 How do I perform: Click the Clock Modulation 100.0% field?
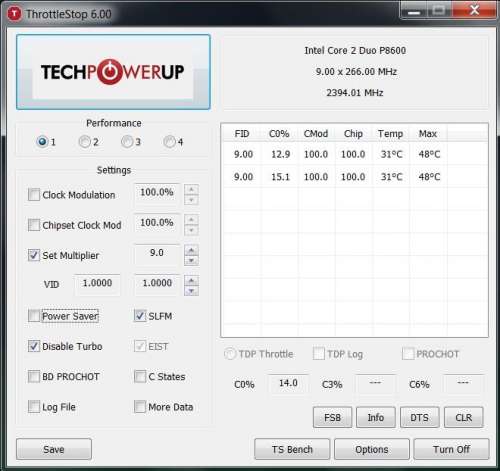(x=157, y=193)
